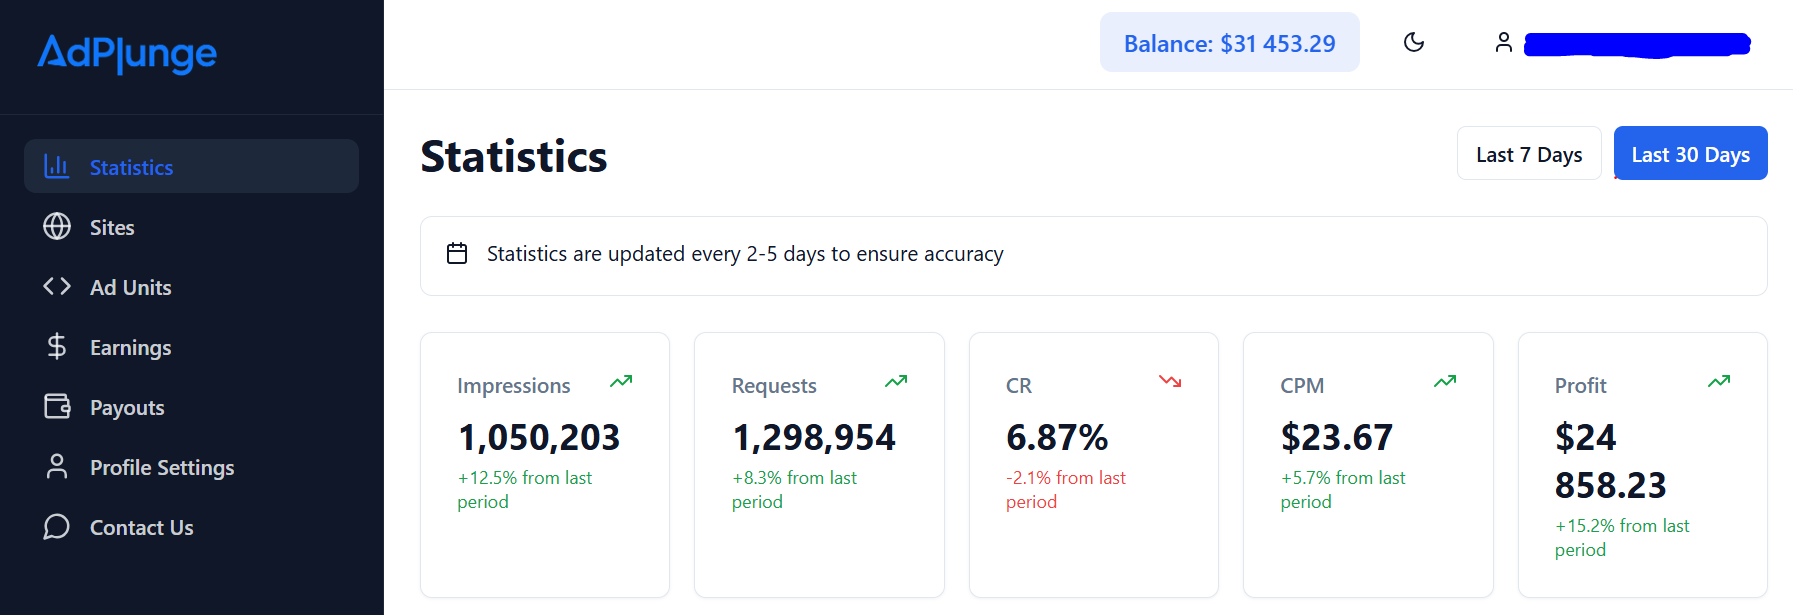Click the Requests card label
The width and height of the screenshot is (1793, 615).
click(x=774, y=386)
